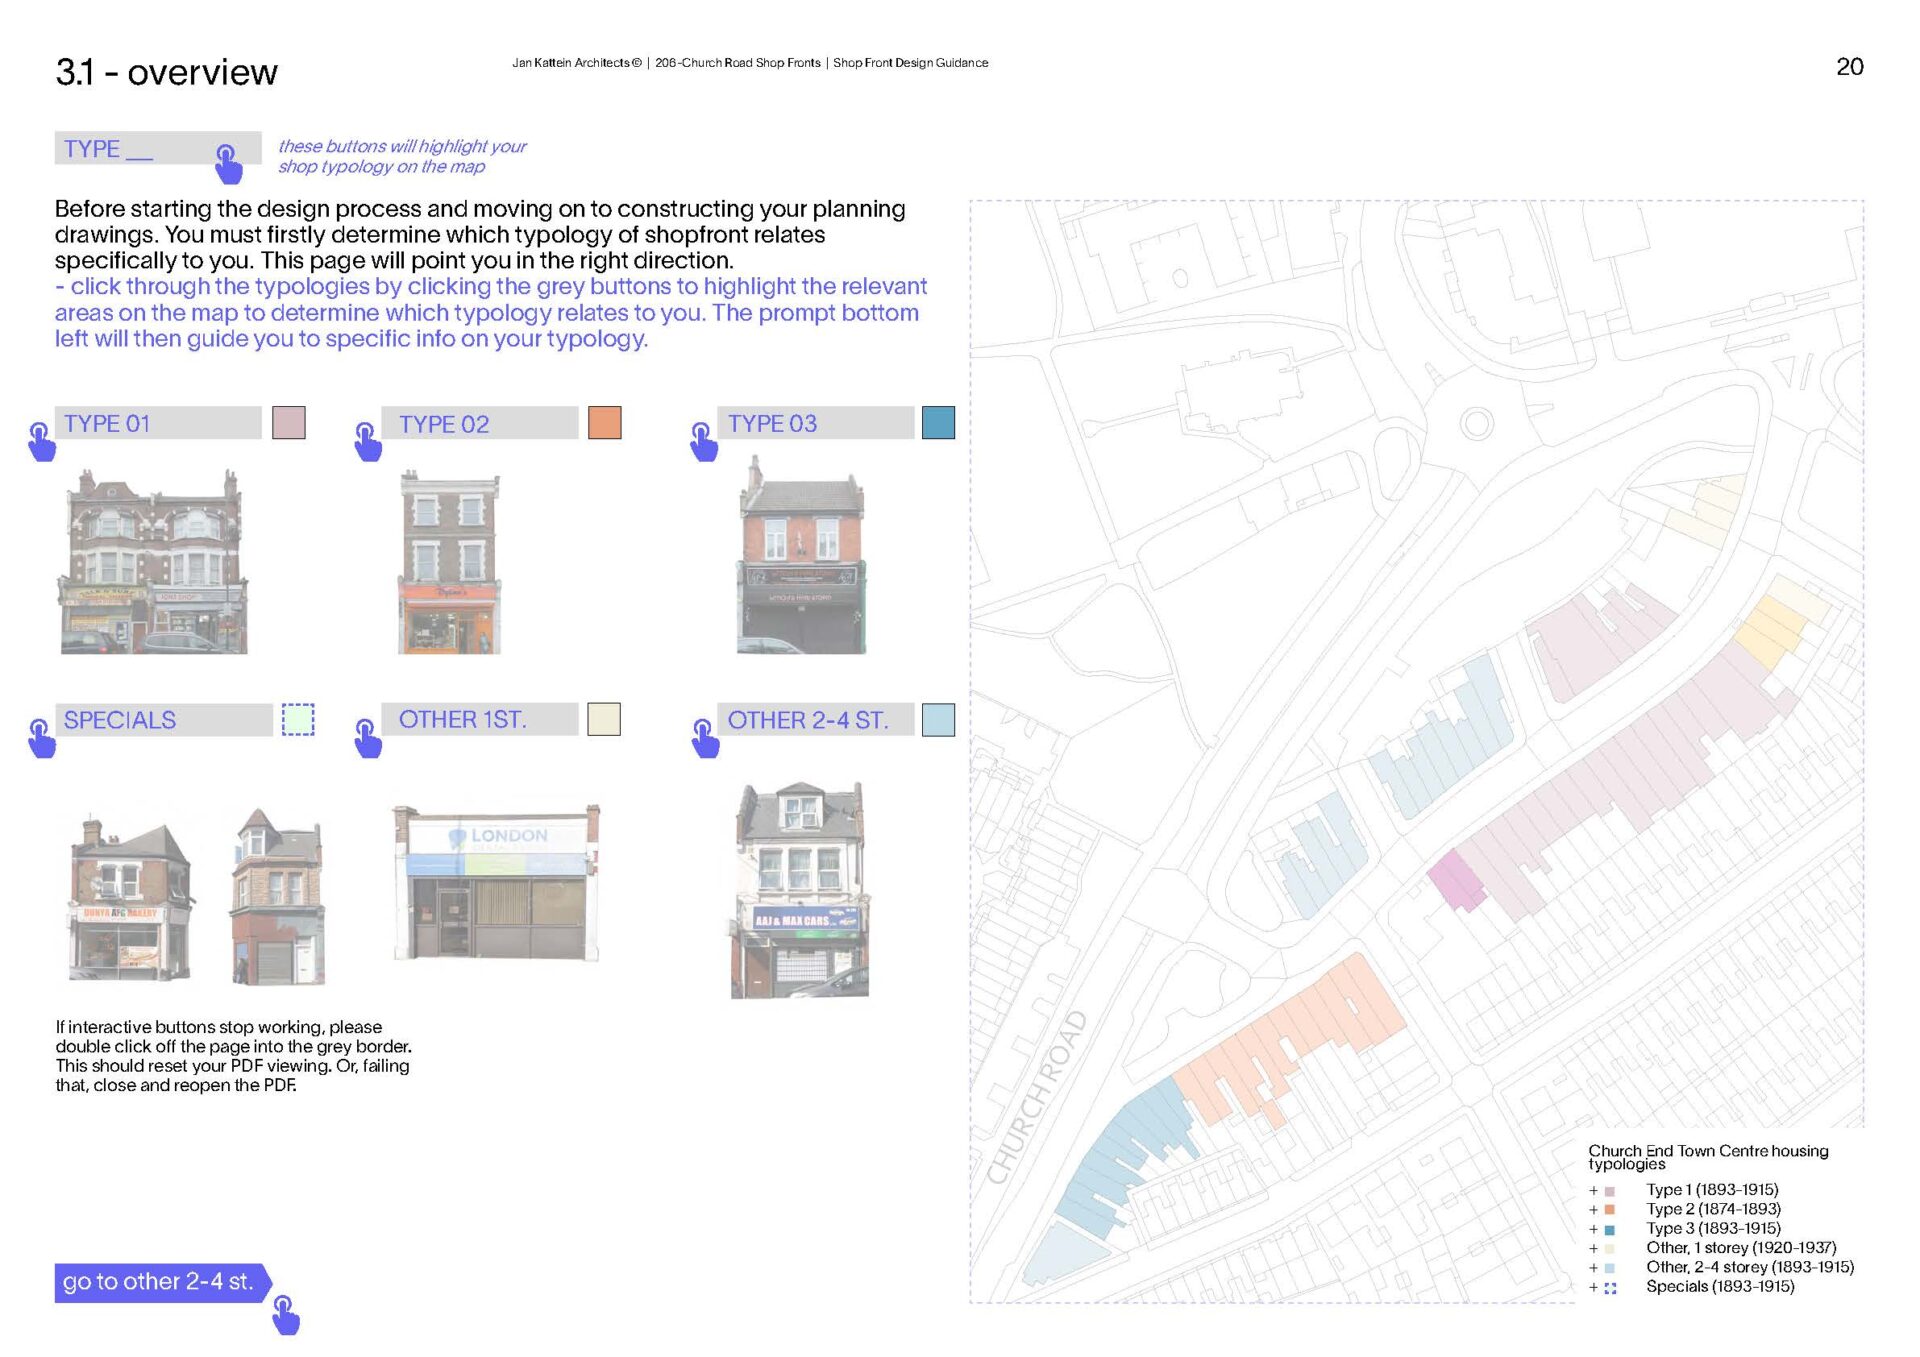Click the hand icon beside OTHER 2-4 ST.
The width and height of the screenshot is (1920, 1357).
tap(705, 738)
